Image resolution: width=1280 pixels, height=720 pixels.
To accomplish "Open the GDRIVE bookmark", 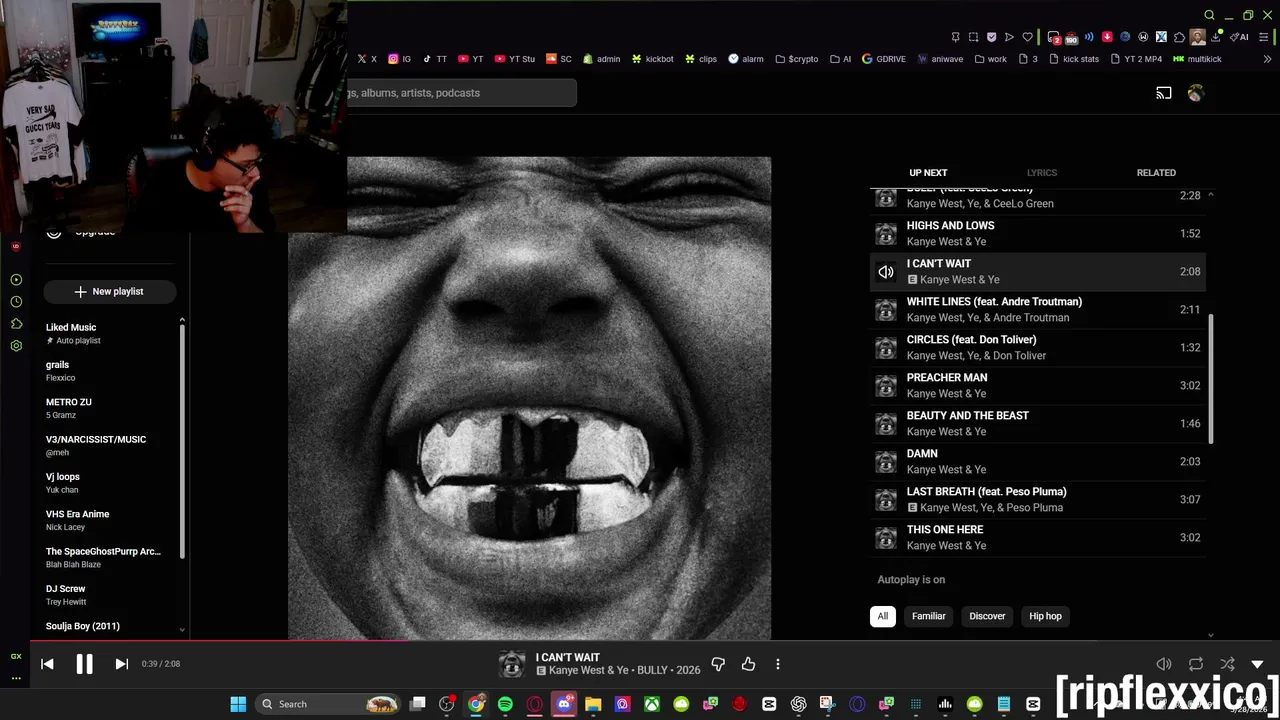I will tap(883, 59).
